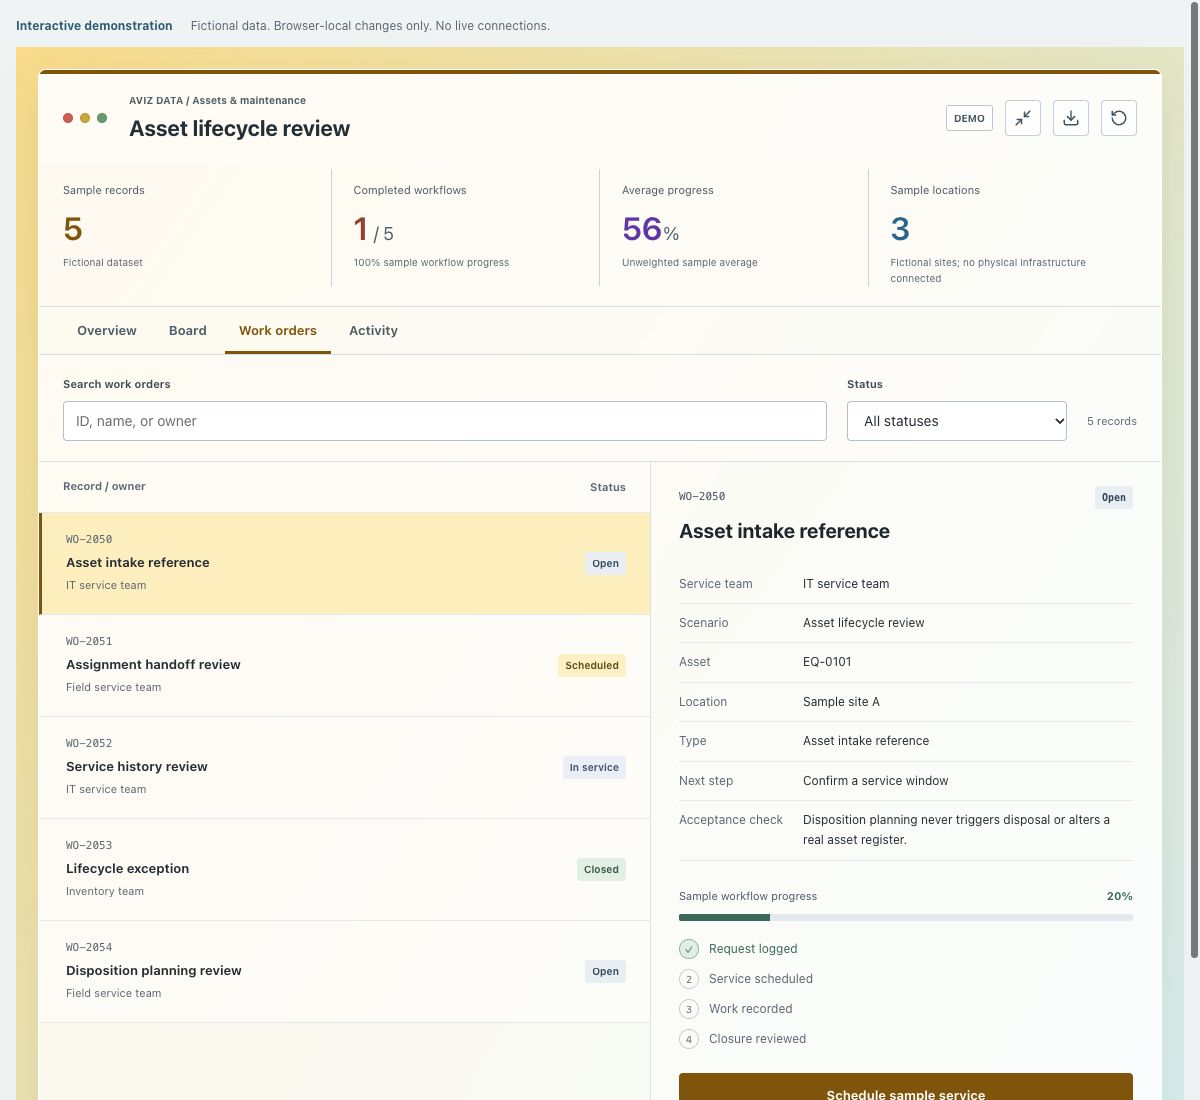
Task: Click step 3 Work recorded circle
Action: click(689, 1009)
